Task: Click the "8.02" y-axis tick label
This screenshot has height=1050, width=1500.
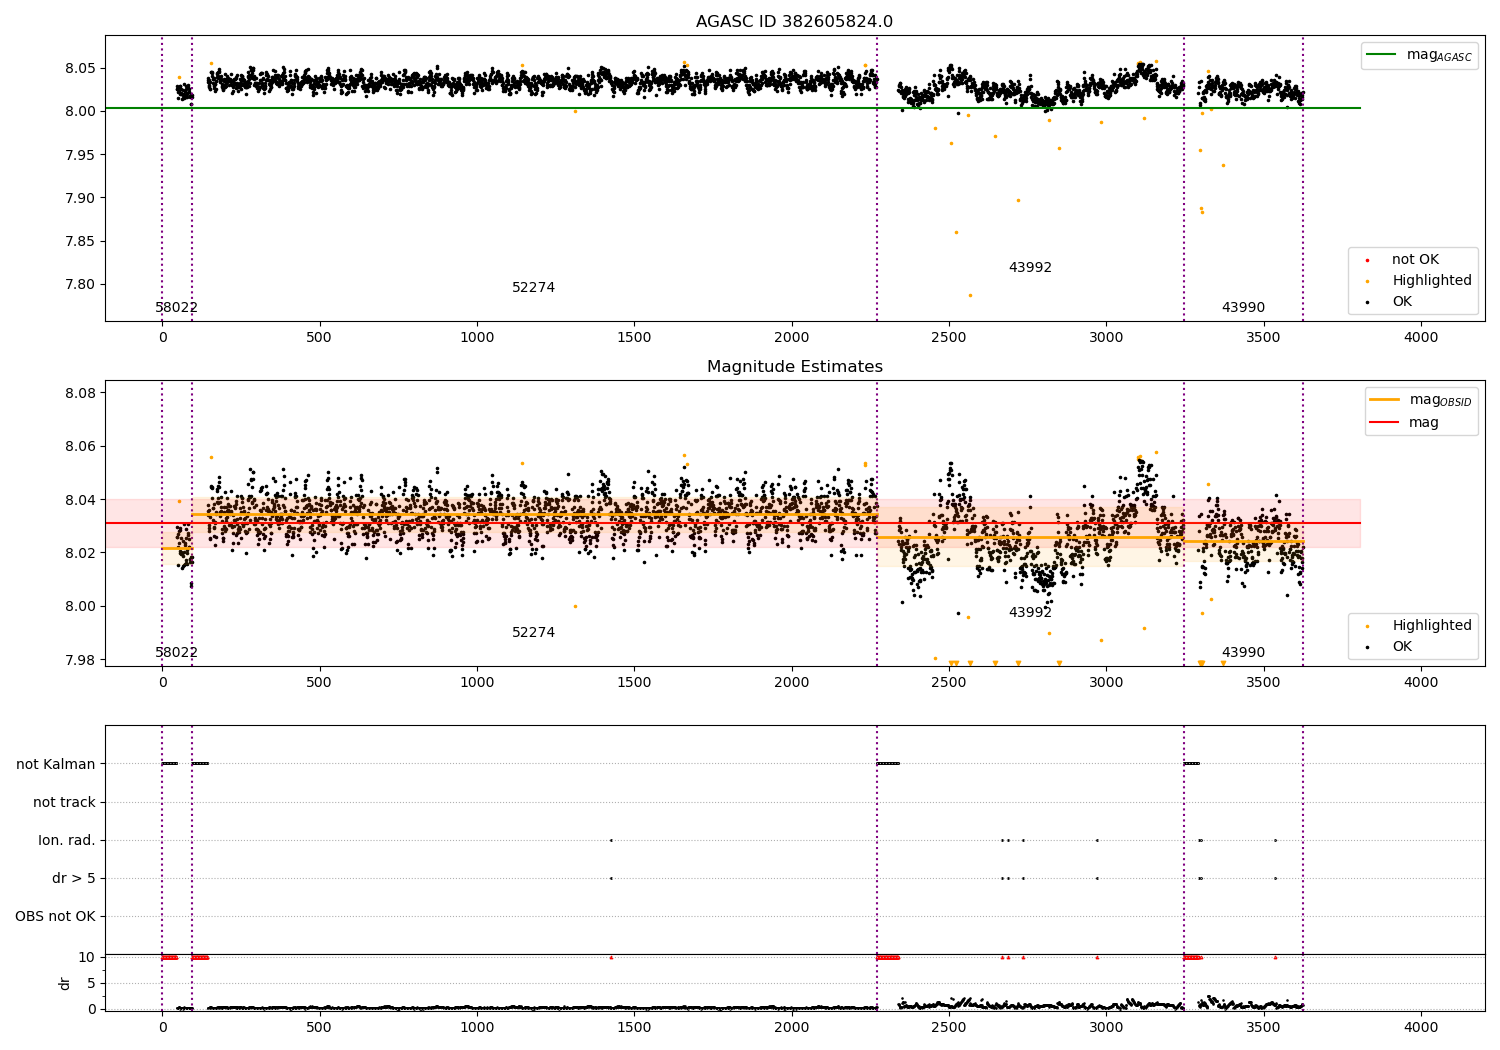Action: point(80,553)
